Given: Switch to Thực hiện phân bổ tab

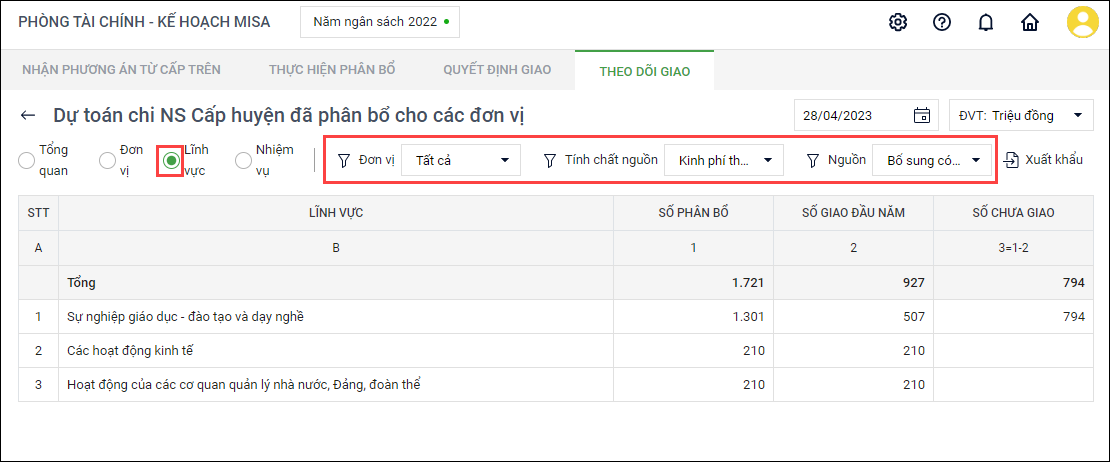Looking at the screenshot, I should 332,70.
